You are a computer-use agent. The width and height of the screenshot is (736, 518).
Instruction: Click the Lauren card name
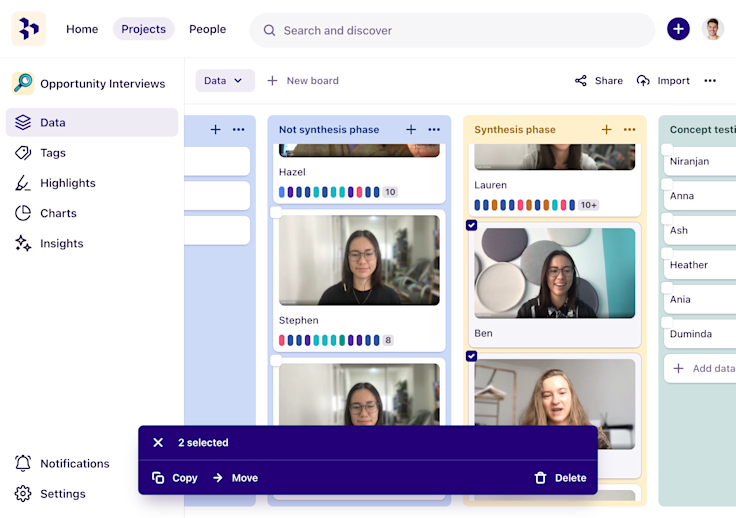491,185
